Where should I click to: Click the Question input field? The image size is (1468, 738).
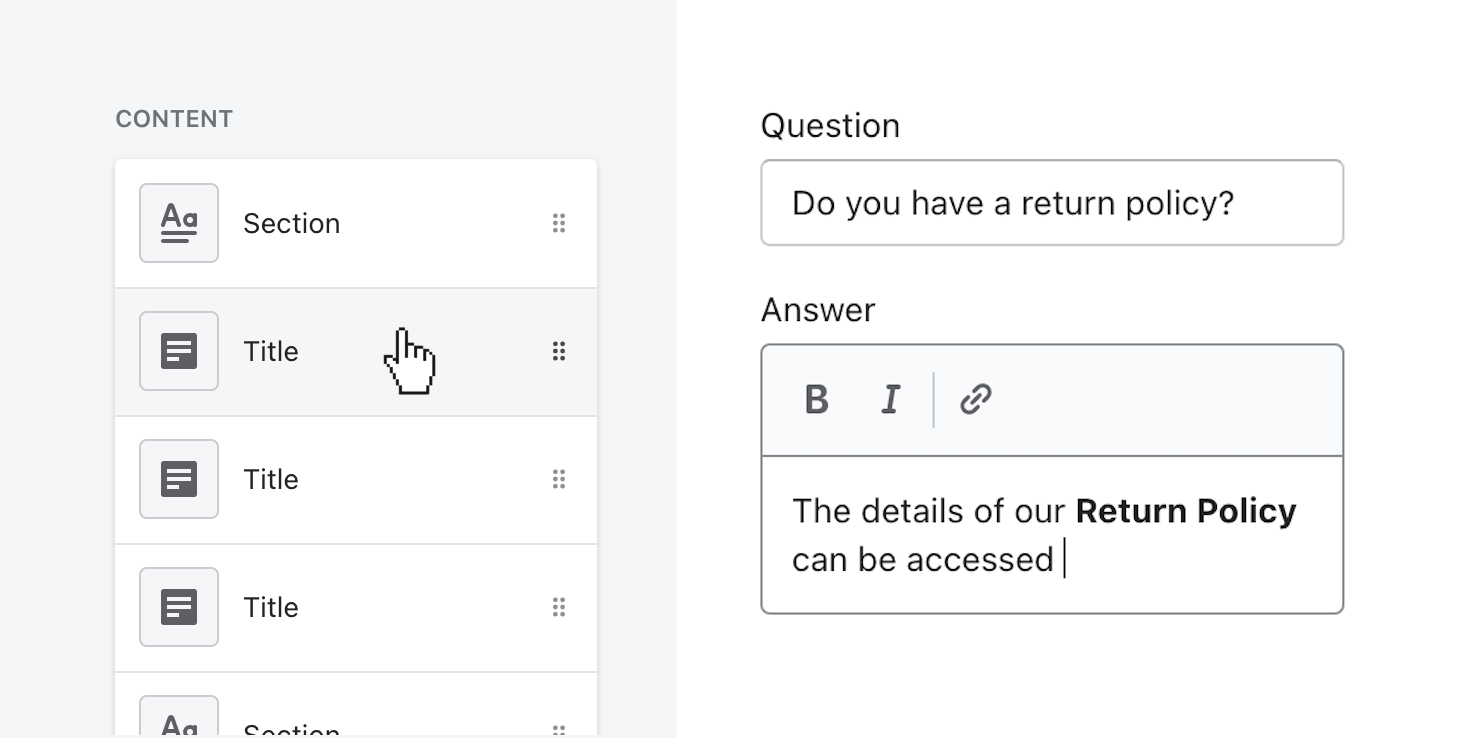pyautogui.click(x=1051, y=203)
